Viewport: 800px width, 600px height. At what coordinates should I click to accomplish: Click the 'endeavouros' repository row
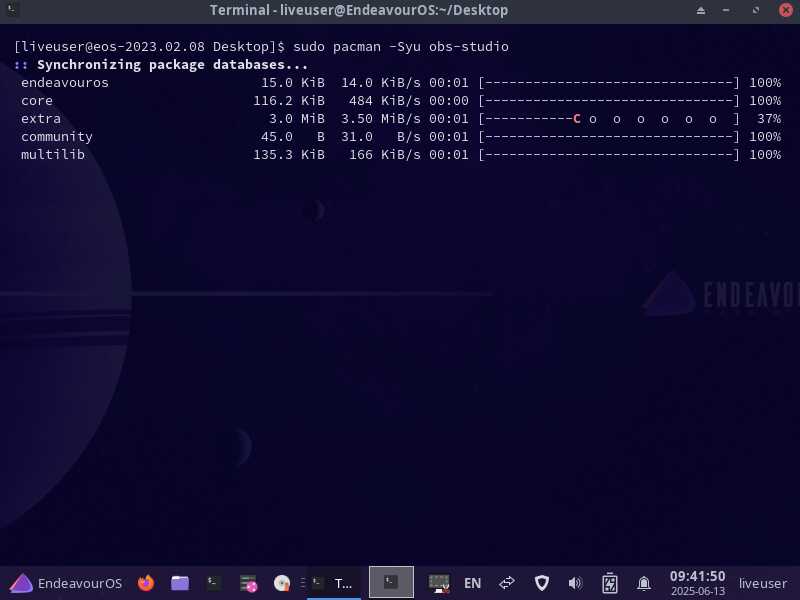(401, 83)
